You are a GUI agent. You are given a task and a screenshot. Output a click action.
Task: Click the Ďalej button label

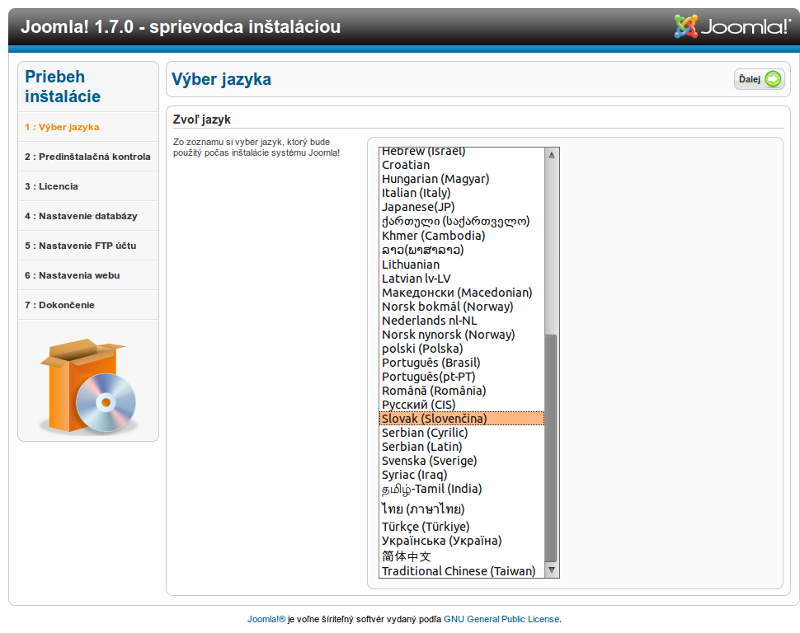(749, 79)
